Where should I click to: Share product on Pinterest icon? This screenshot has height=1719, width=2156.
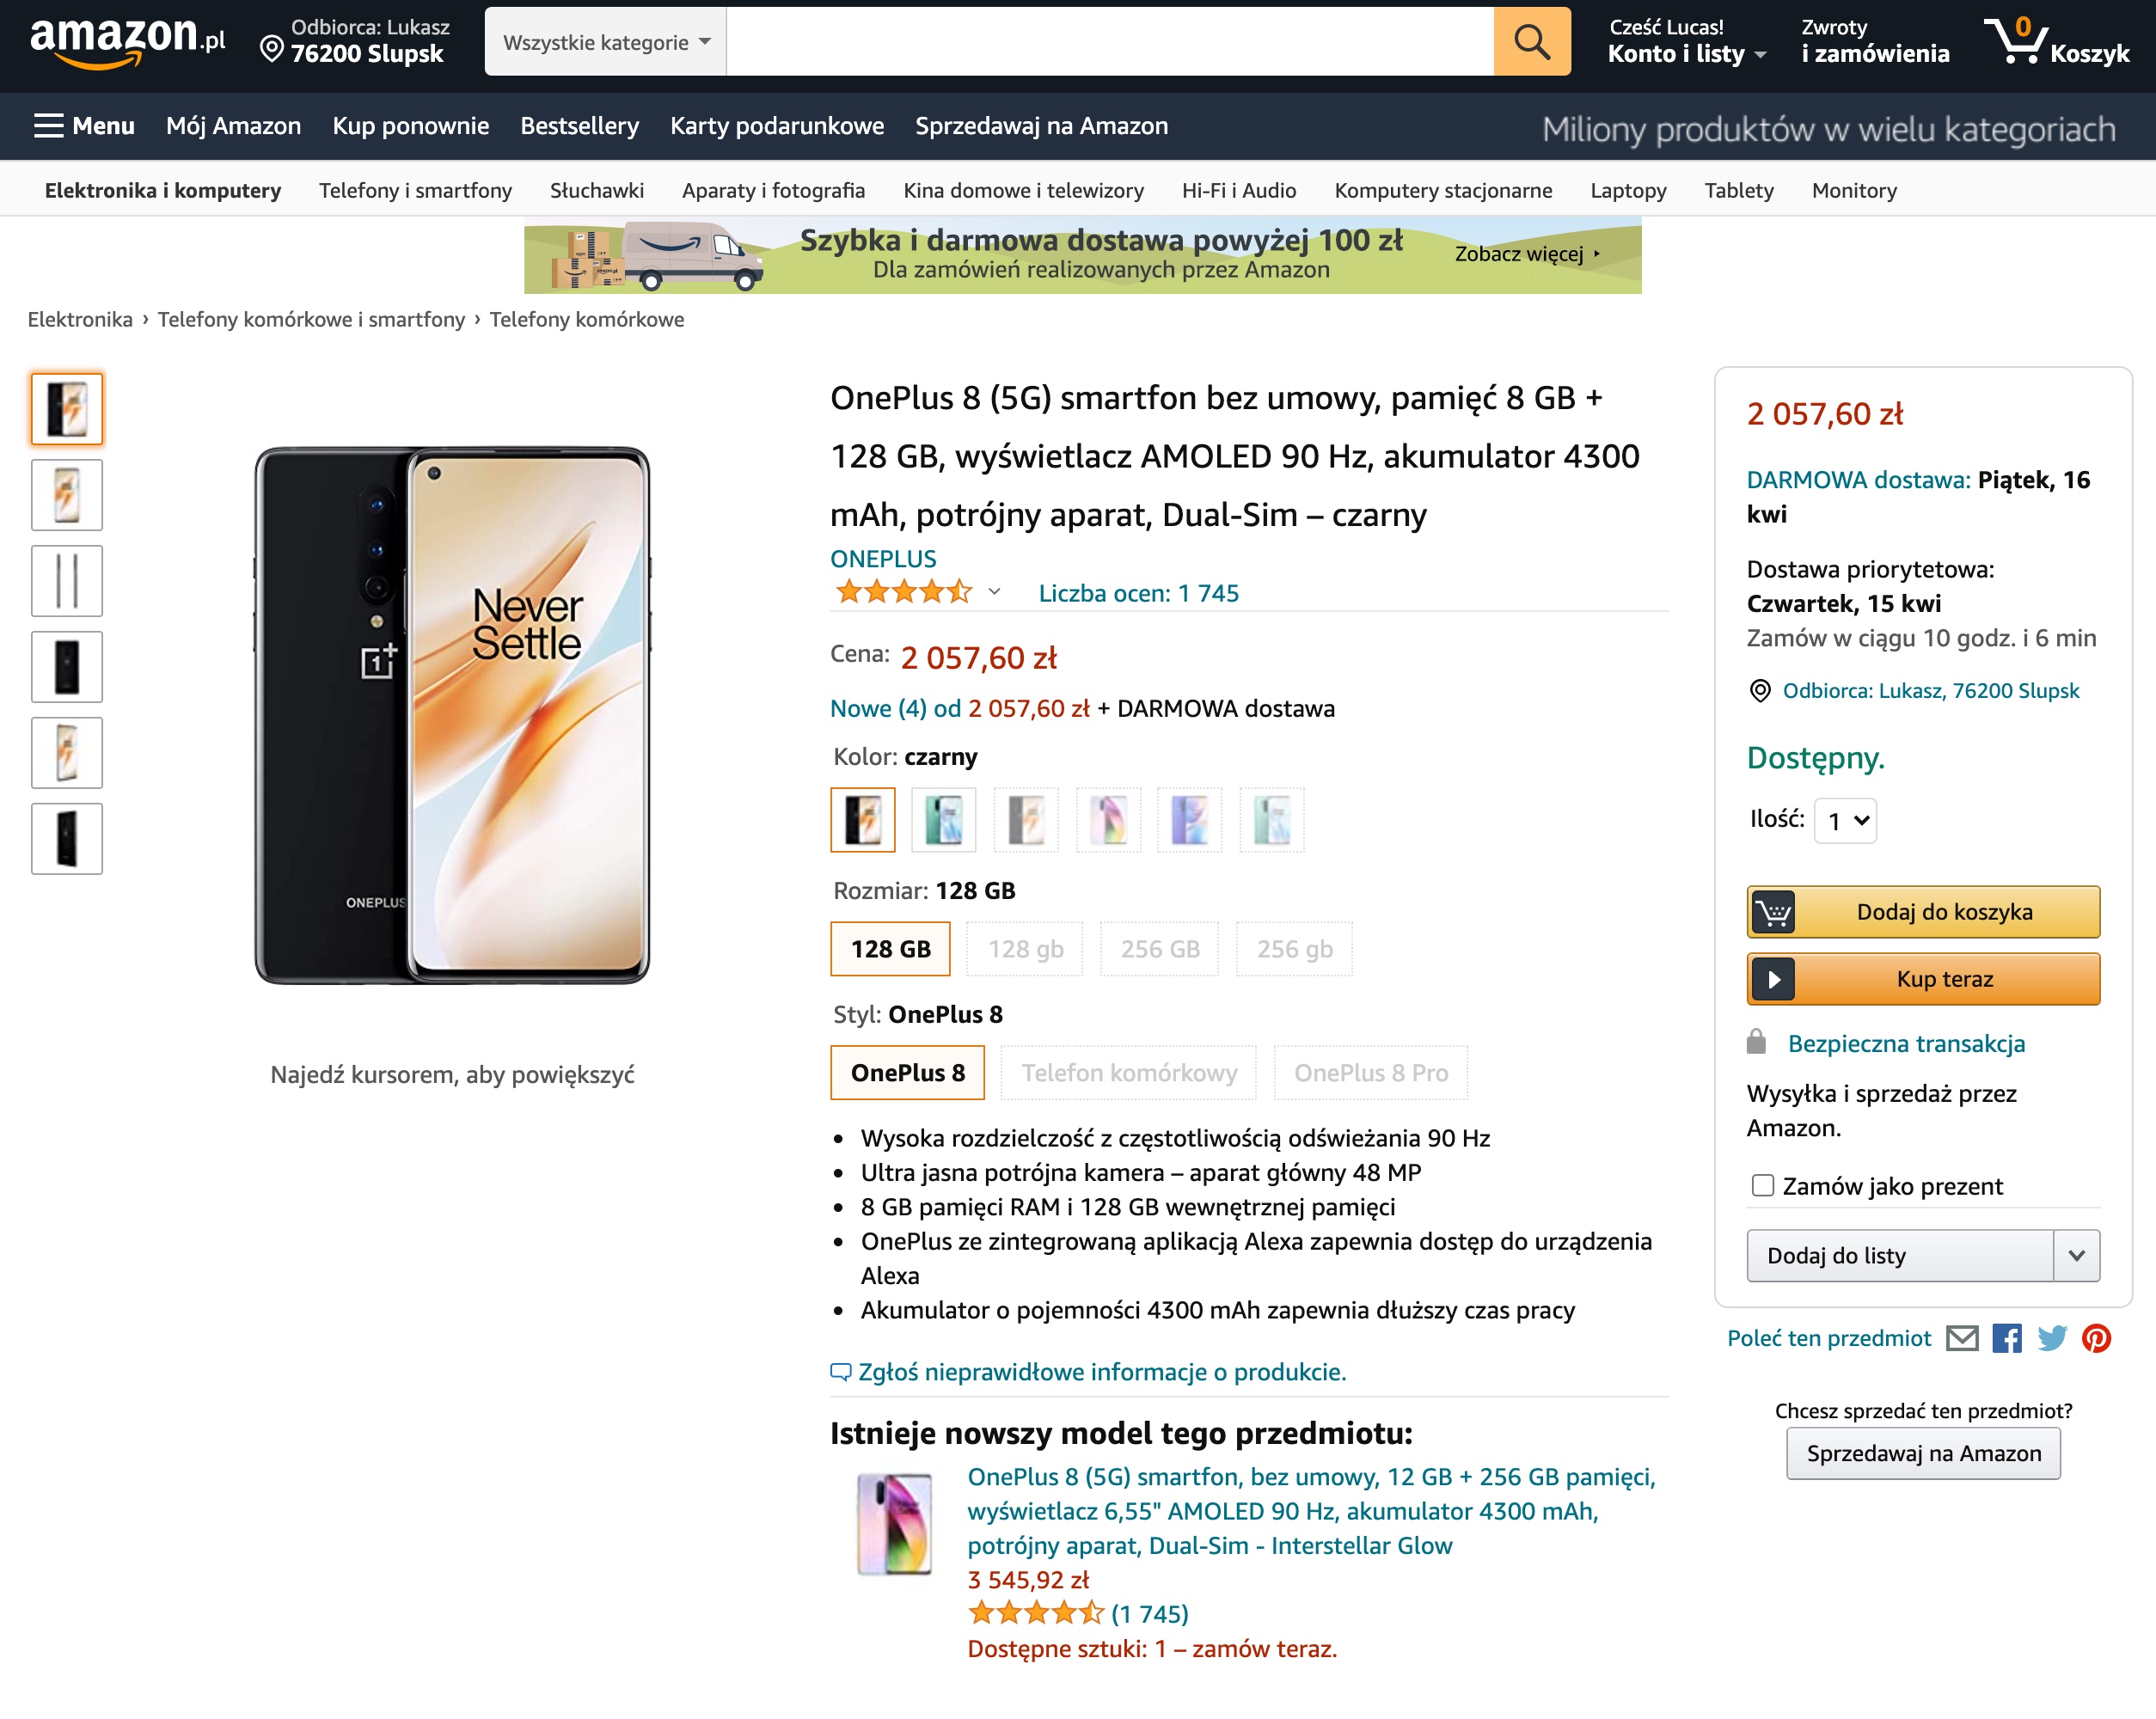pos(2096,1338)
